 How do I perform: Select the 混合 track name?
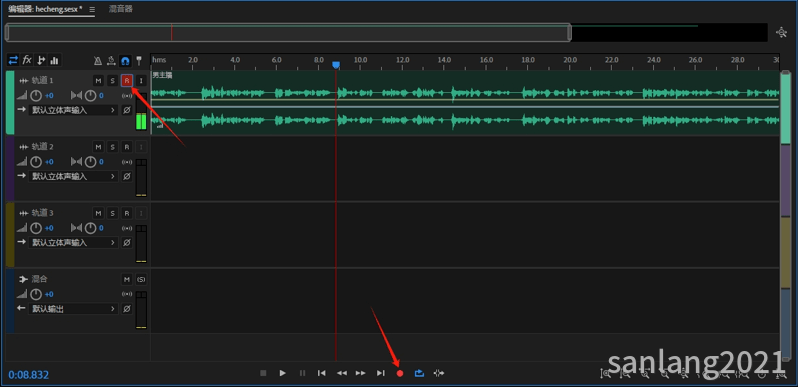pos(40,280)
